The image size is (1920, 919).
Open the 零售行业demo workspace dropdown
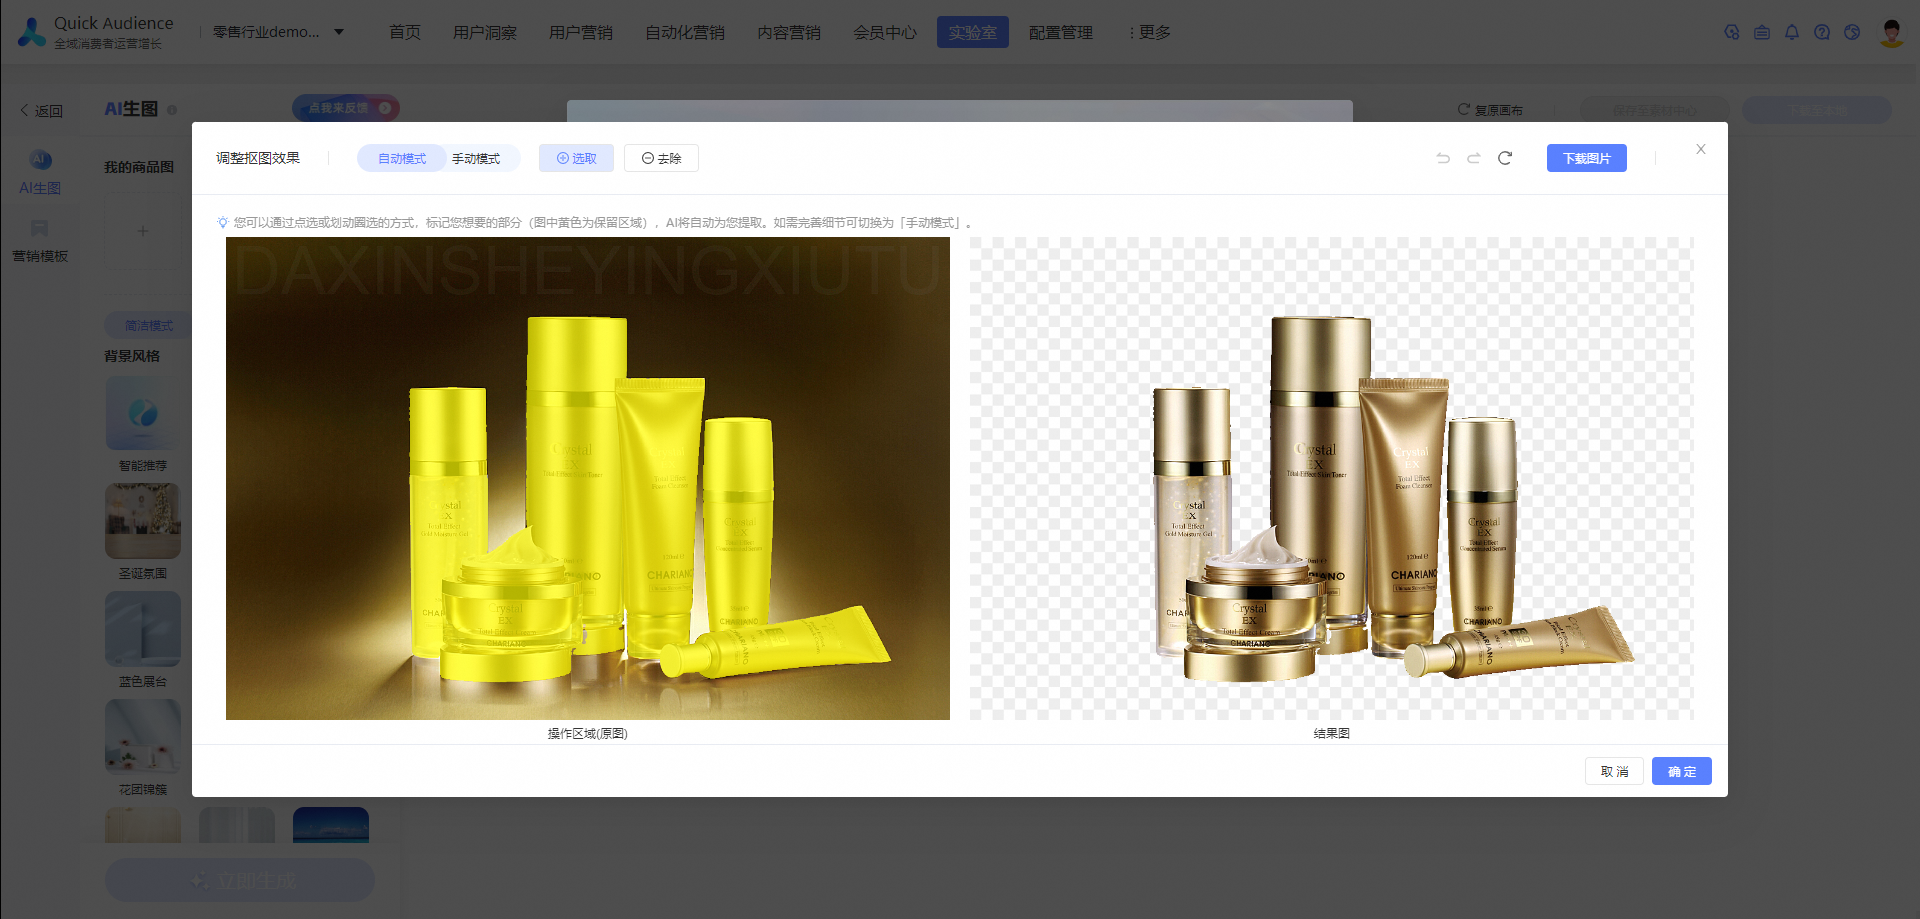point(278,32)
